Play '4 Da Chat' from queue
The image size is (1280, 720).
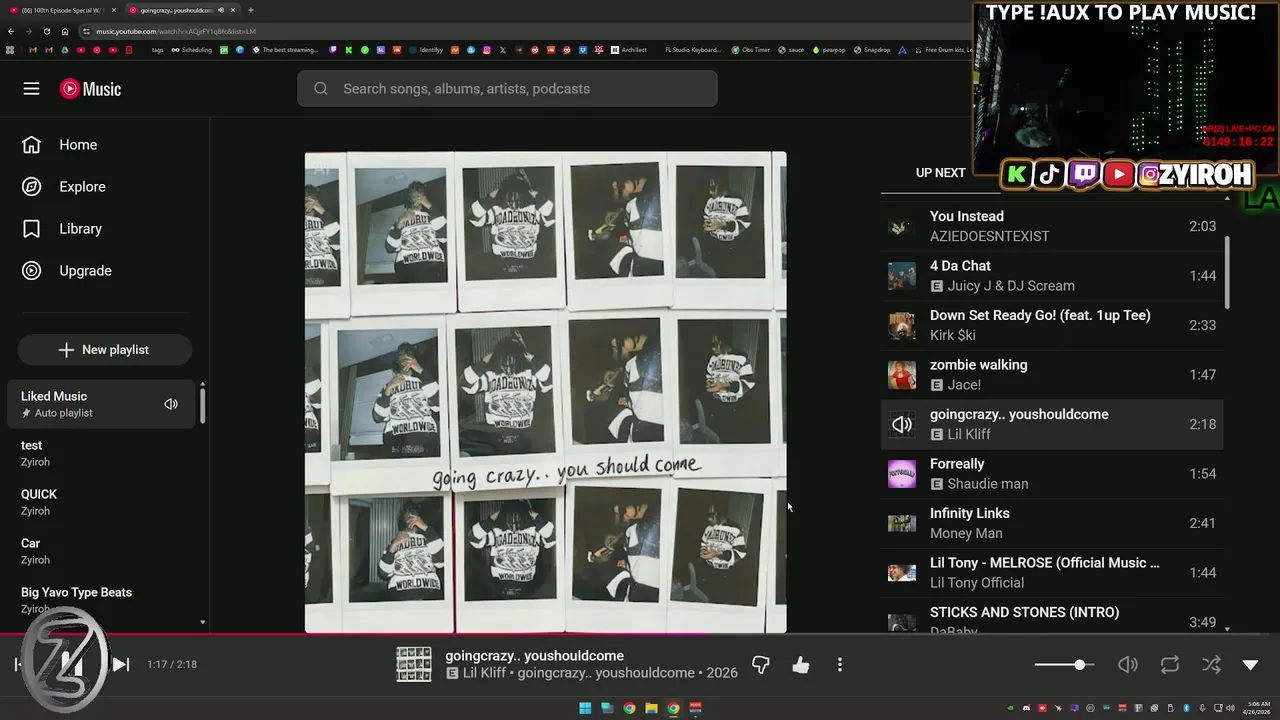[x=1051, y=276]
